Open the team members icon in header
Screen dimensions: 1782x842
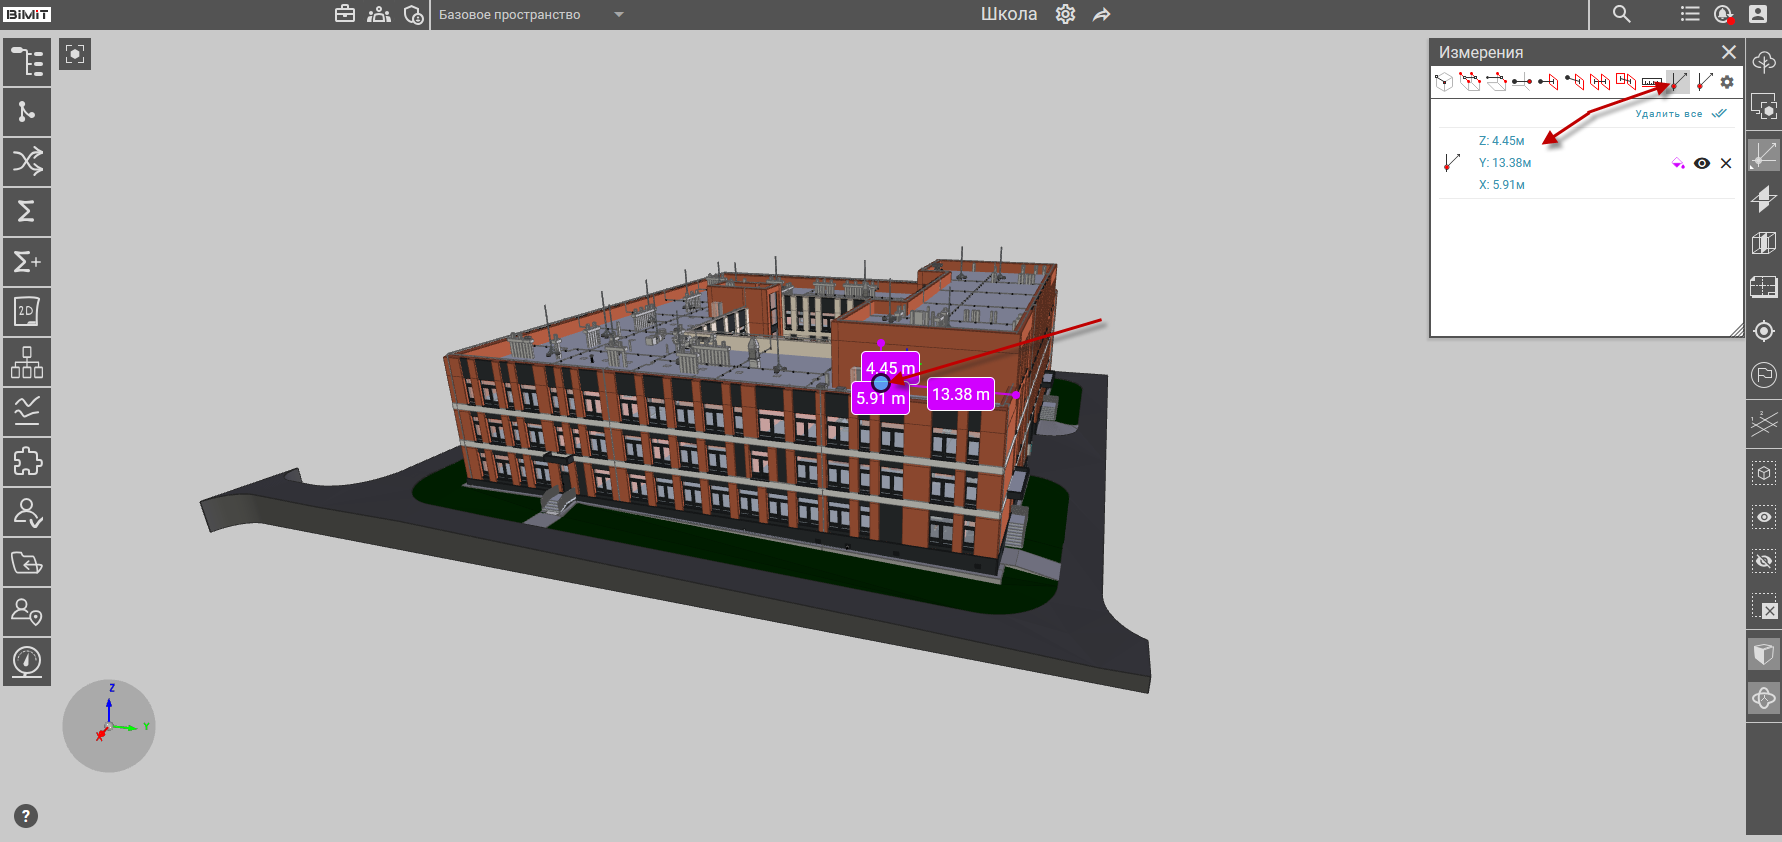click(x=379, y=14)
